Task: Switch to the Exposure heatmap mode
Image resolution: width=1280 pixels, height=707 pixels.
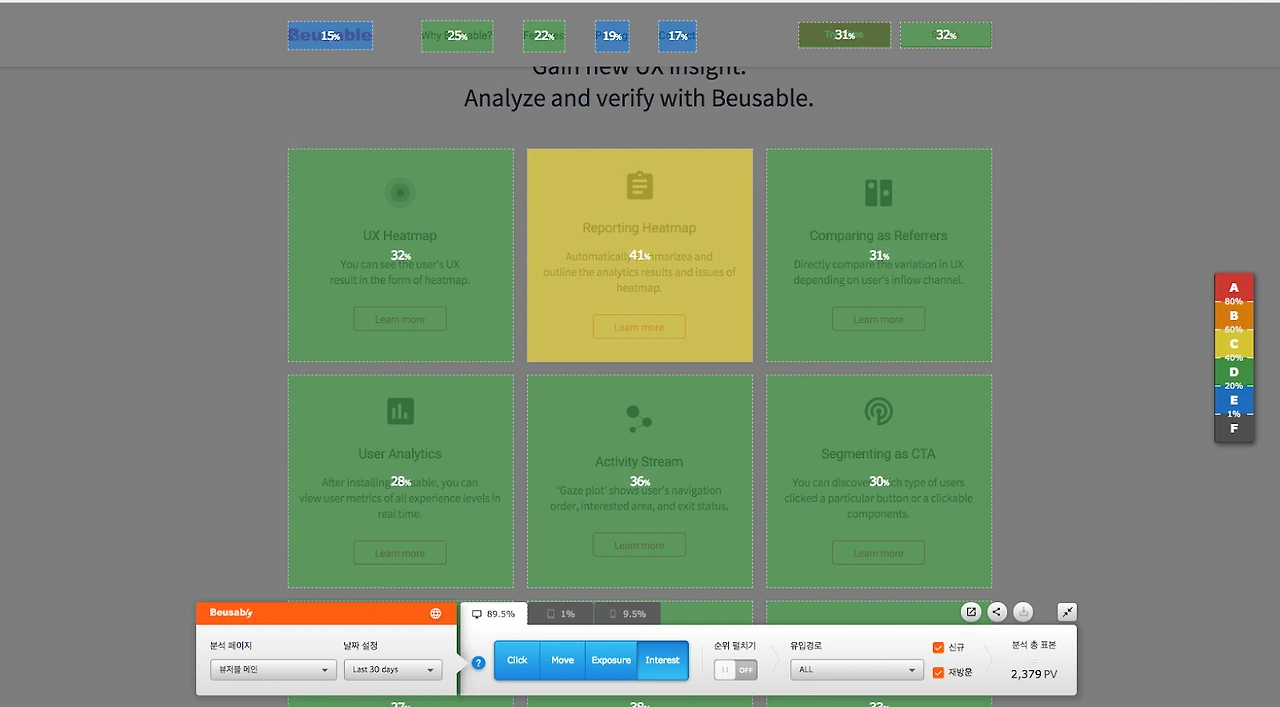Action: 611,660
